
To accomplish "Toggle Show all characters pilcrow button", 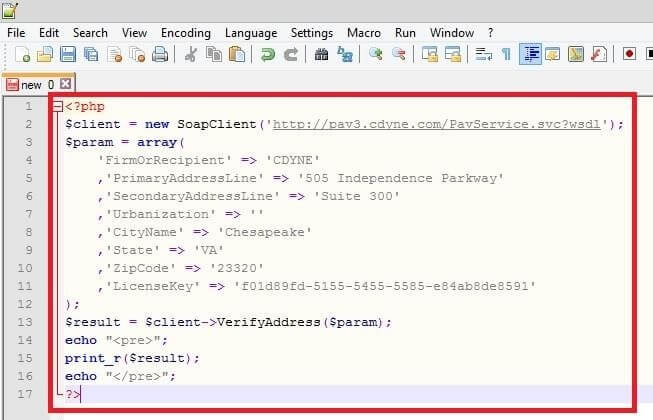I will click(x=507, y=55).
